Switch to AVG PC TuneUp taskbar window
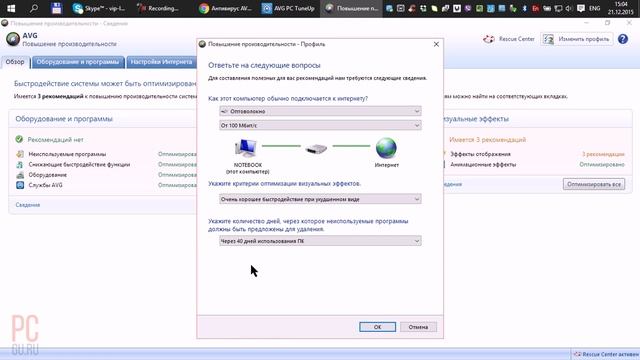Screen dimensions: 640x360 click(288, 8)
